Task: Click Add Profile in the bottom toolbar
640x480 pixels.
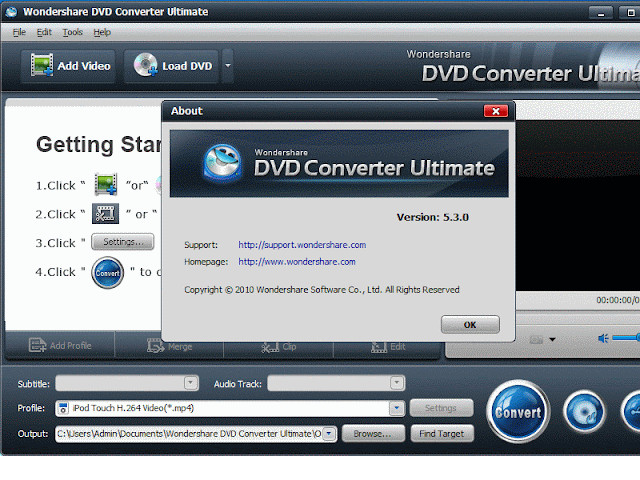Action: (x=60, y=345)
